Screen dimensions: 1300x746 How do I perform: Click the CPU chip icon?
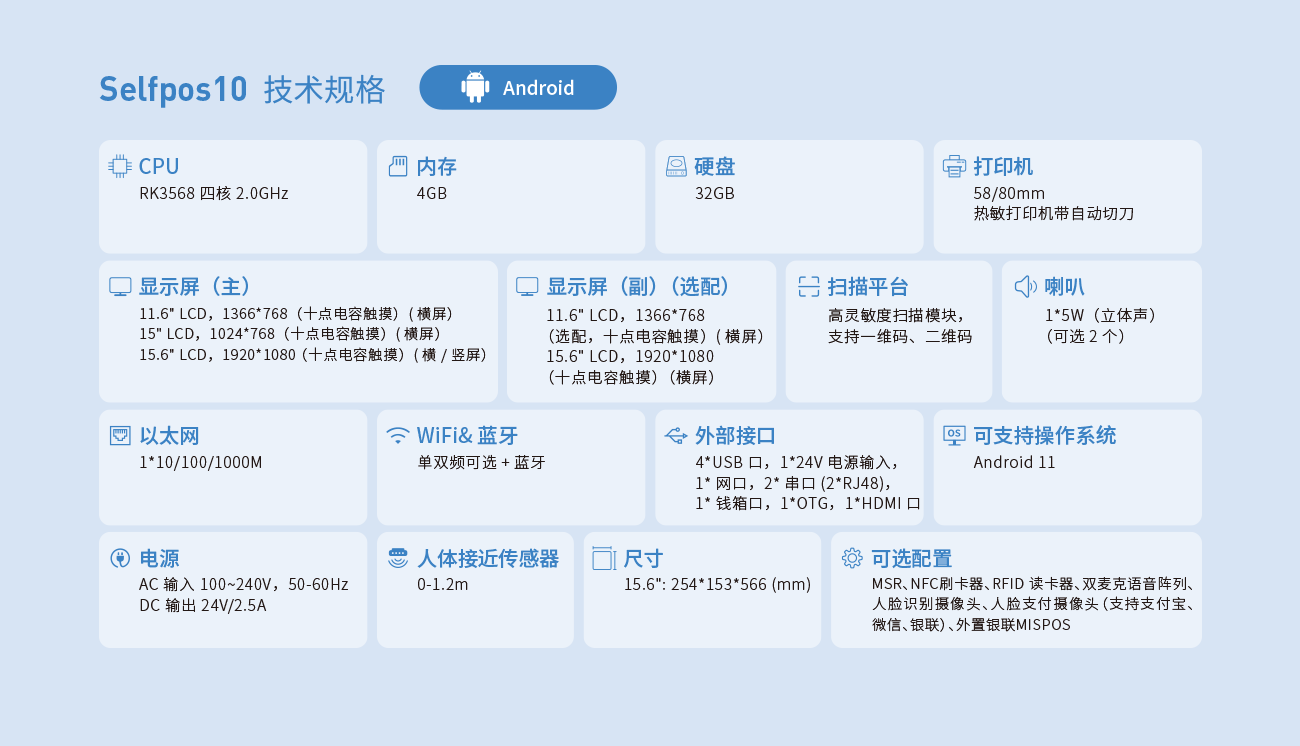119,166
